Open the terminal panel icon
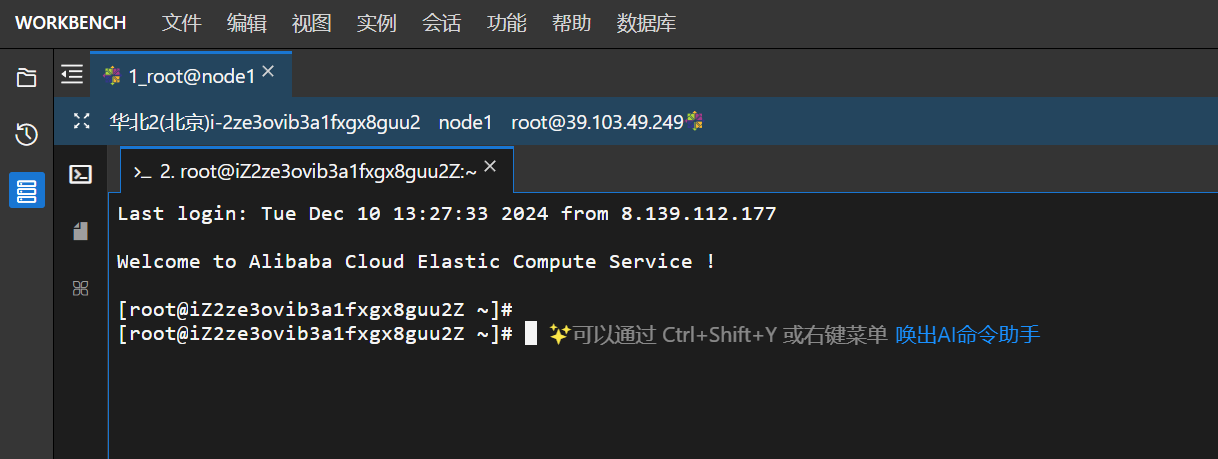 pos(81,175)
